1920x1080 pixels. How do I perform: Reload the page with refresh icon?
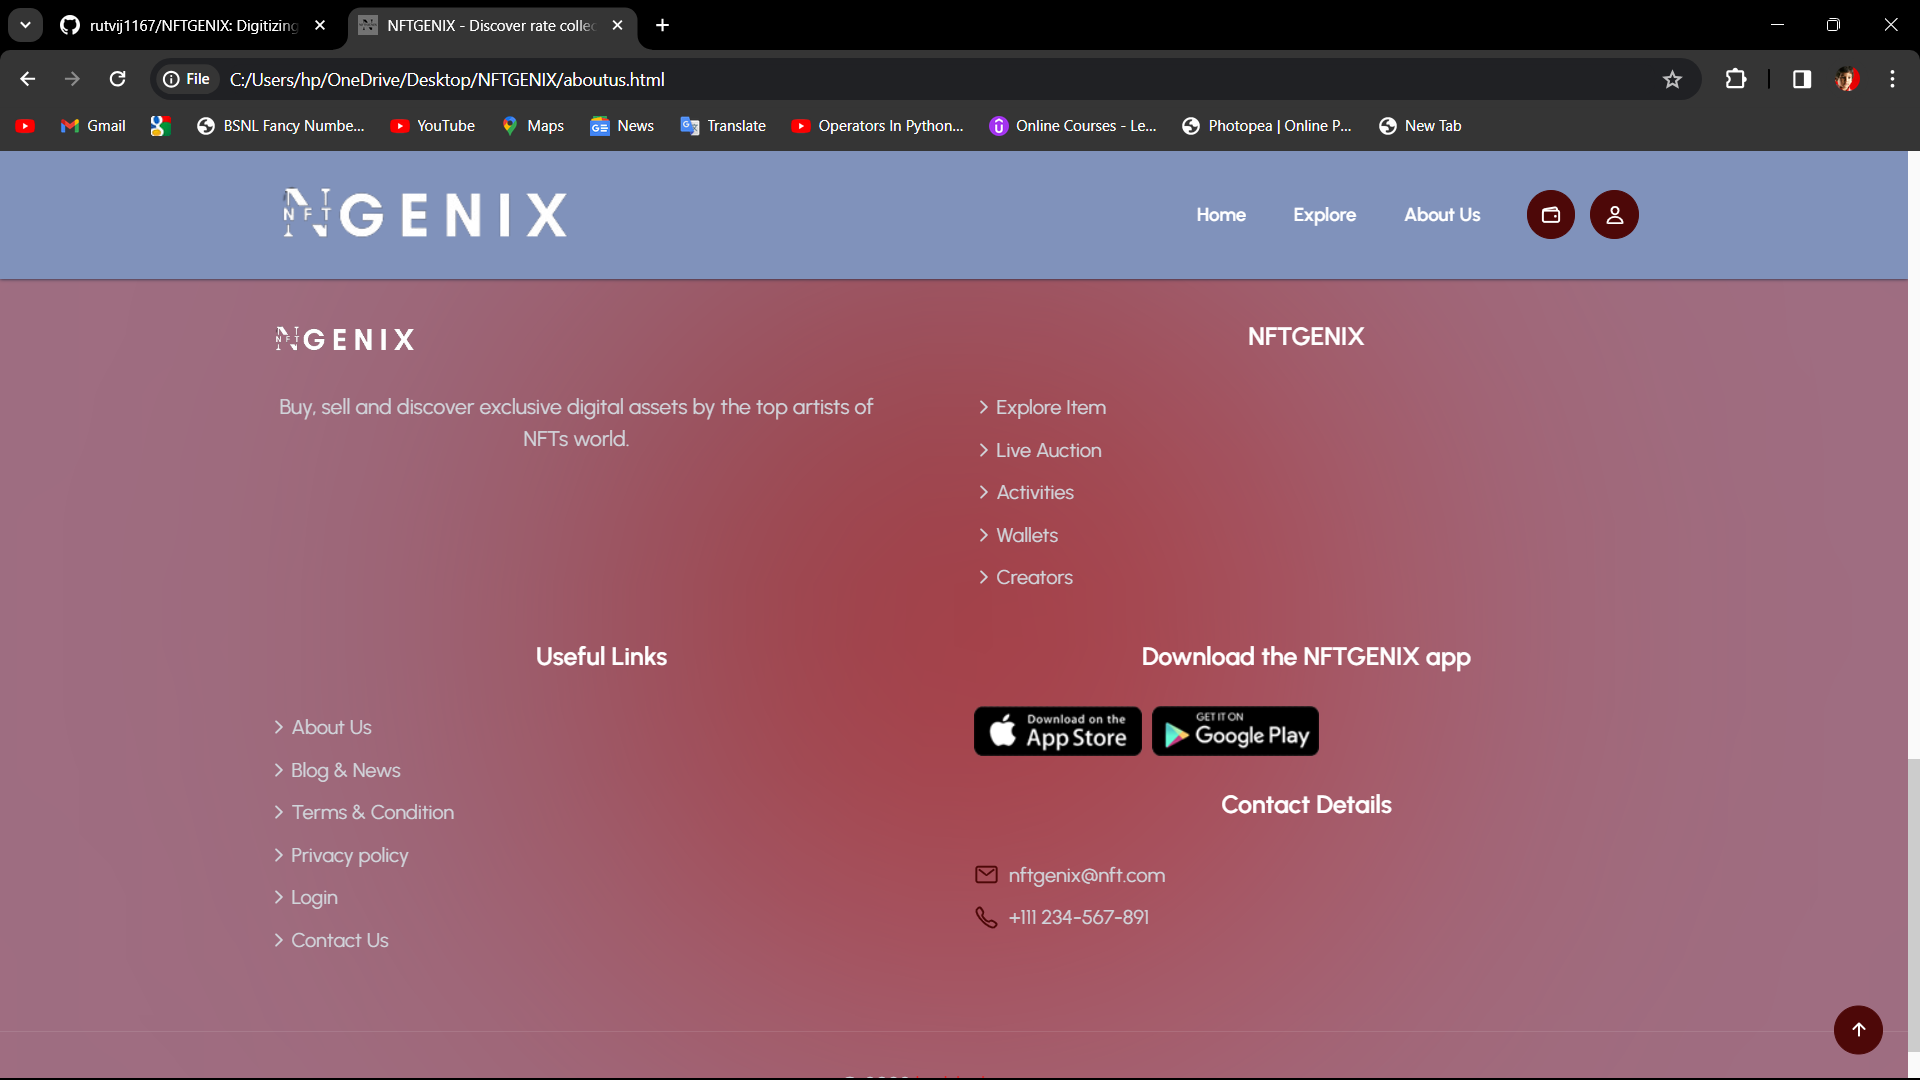117,79
